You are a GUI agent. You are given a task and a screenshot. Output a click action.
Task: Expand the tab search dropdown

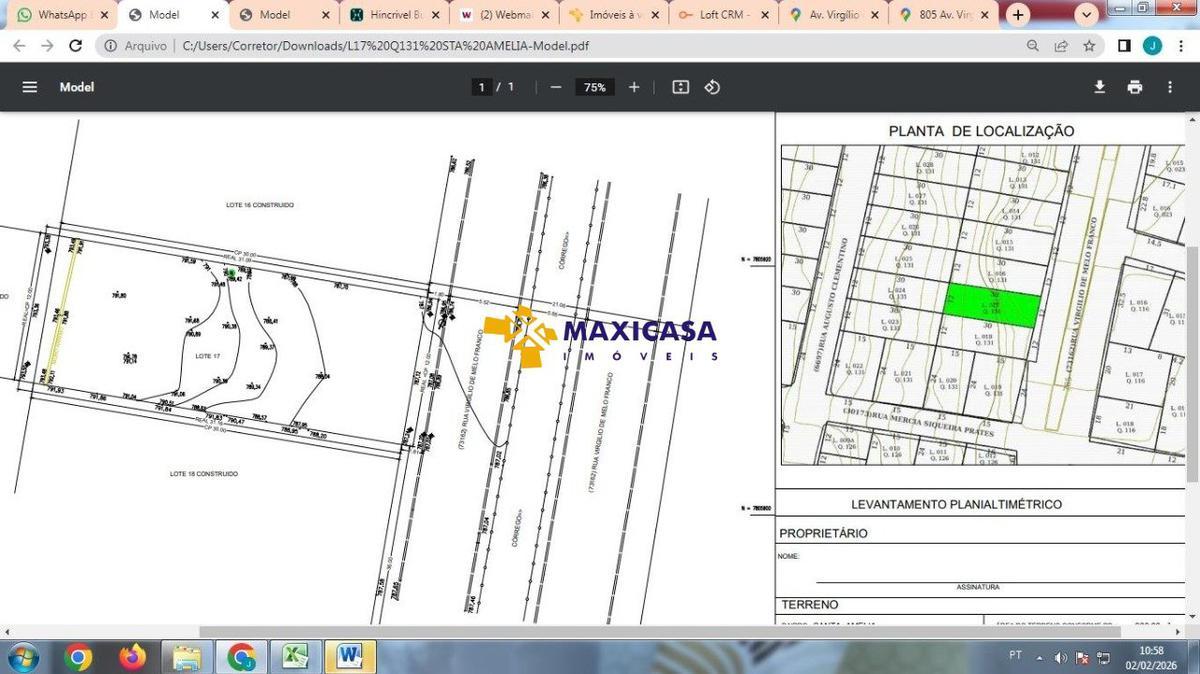(x=1087, y=15)
